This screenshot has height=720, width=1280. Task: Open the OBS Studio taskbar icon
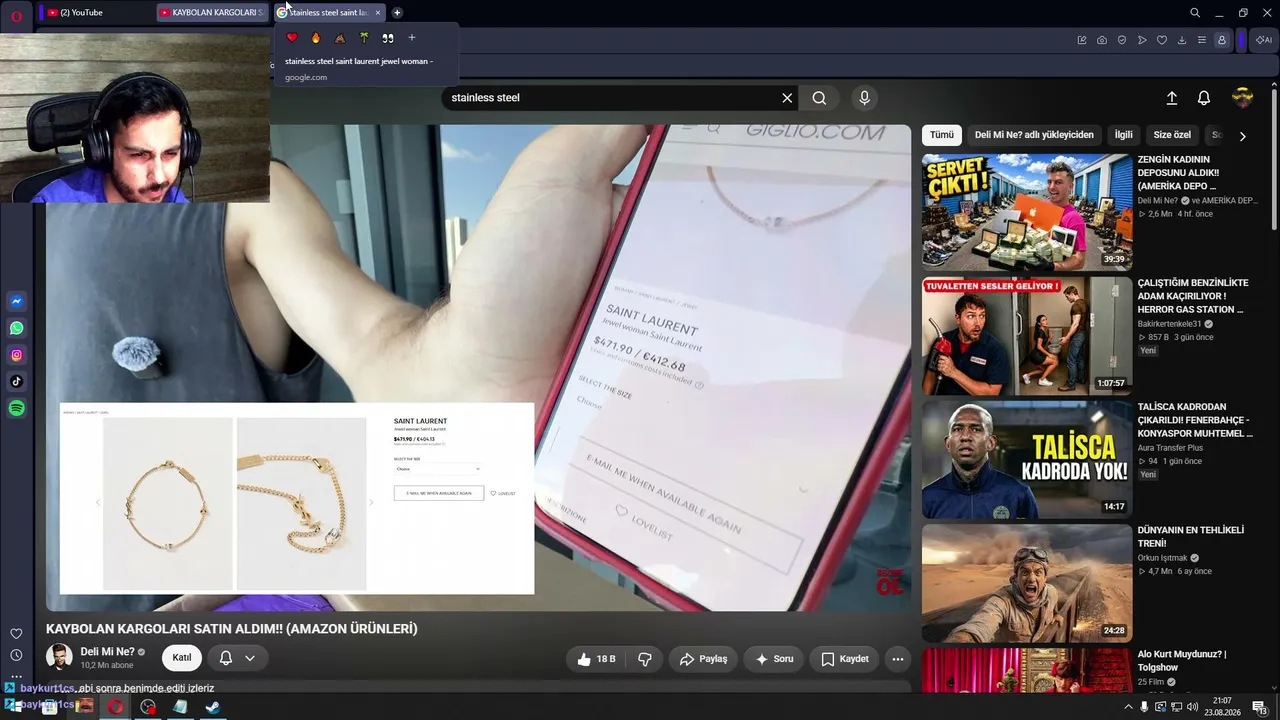click(148, 707)
